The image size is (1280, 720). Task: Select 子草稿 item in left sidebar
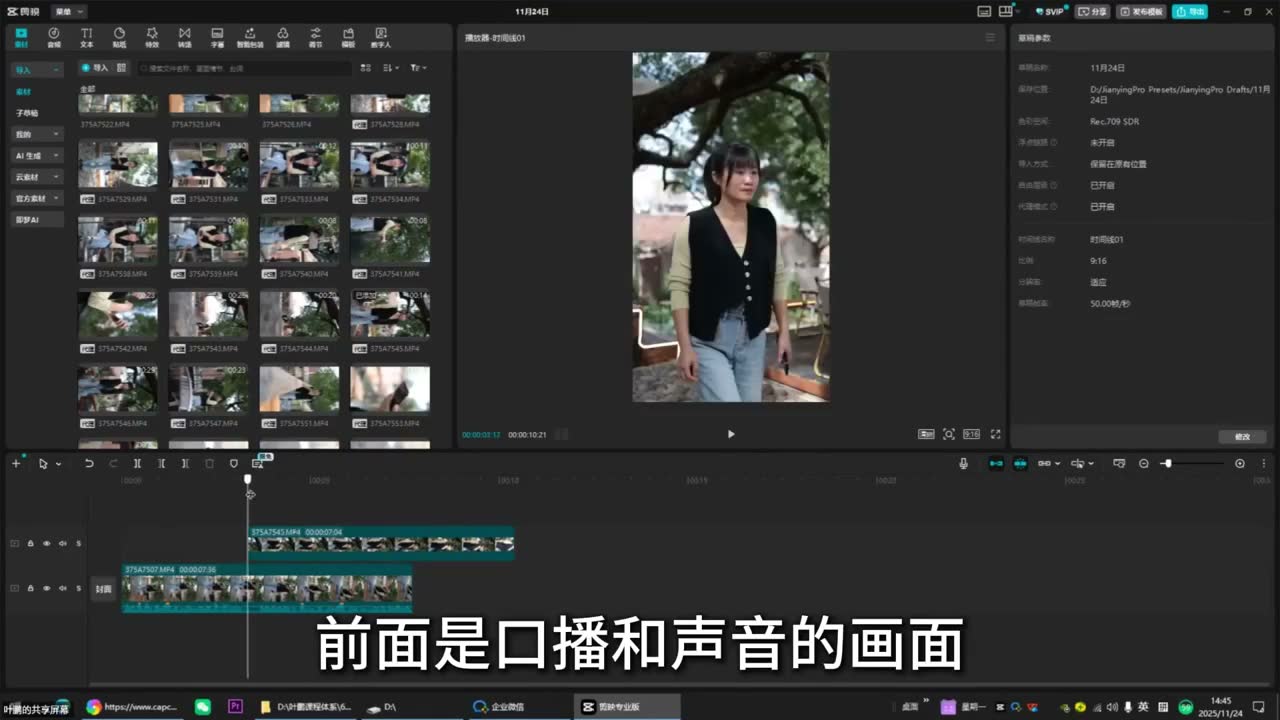[x=27, y=113]
